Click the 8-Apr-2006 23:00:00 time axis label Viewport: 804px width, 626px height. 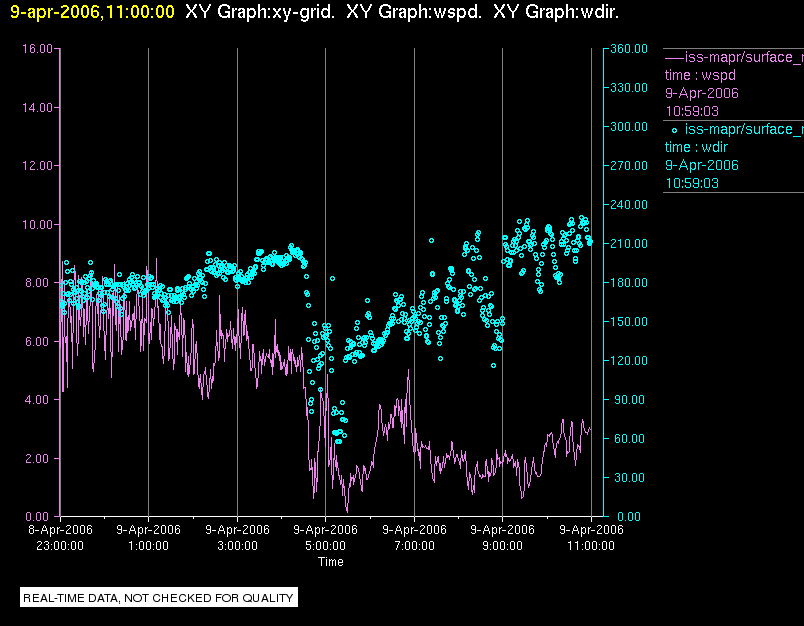tap(60, 537)
